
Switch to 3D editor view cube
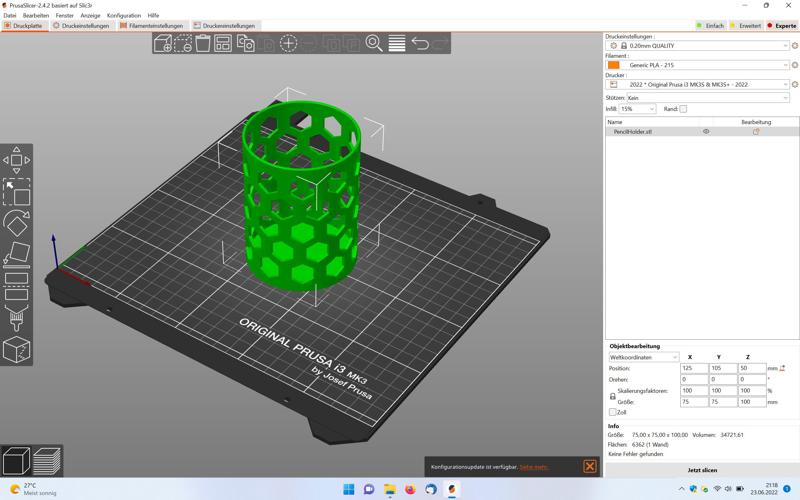[x=16, y=461]
